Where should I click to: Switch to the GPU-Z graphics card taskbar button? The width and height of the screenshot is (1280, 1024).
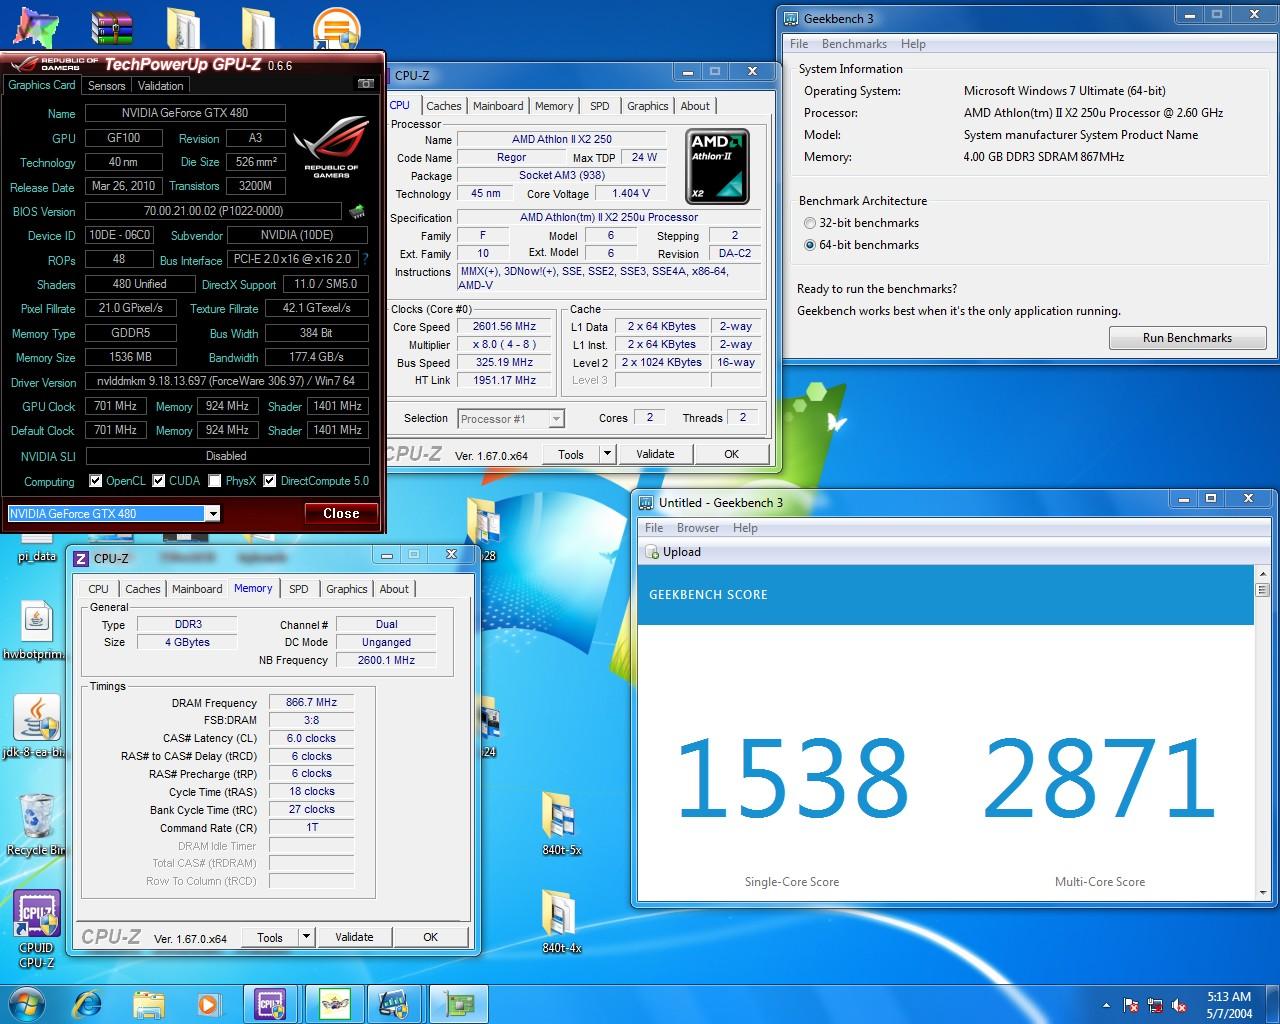[459, 1003]
